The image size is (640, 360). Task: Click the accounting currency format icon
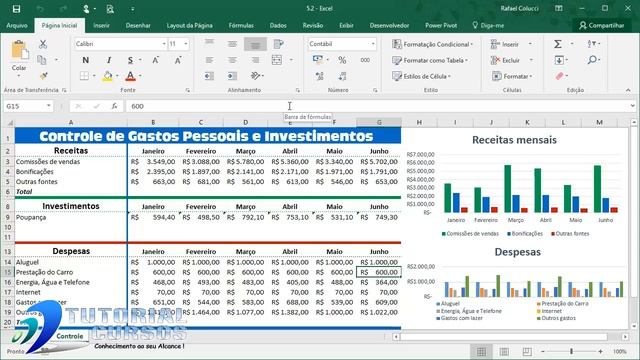click(x=318, y=60)
